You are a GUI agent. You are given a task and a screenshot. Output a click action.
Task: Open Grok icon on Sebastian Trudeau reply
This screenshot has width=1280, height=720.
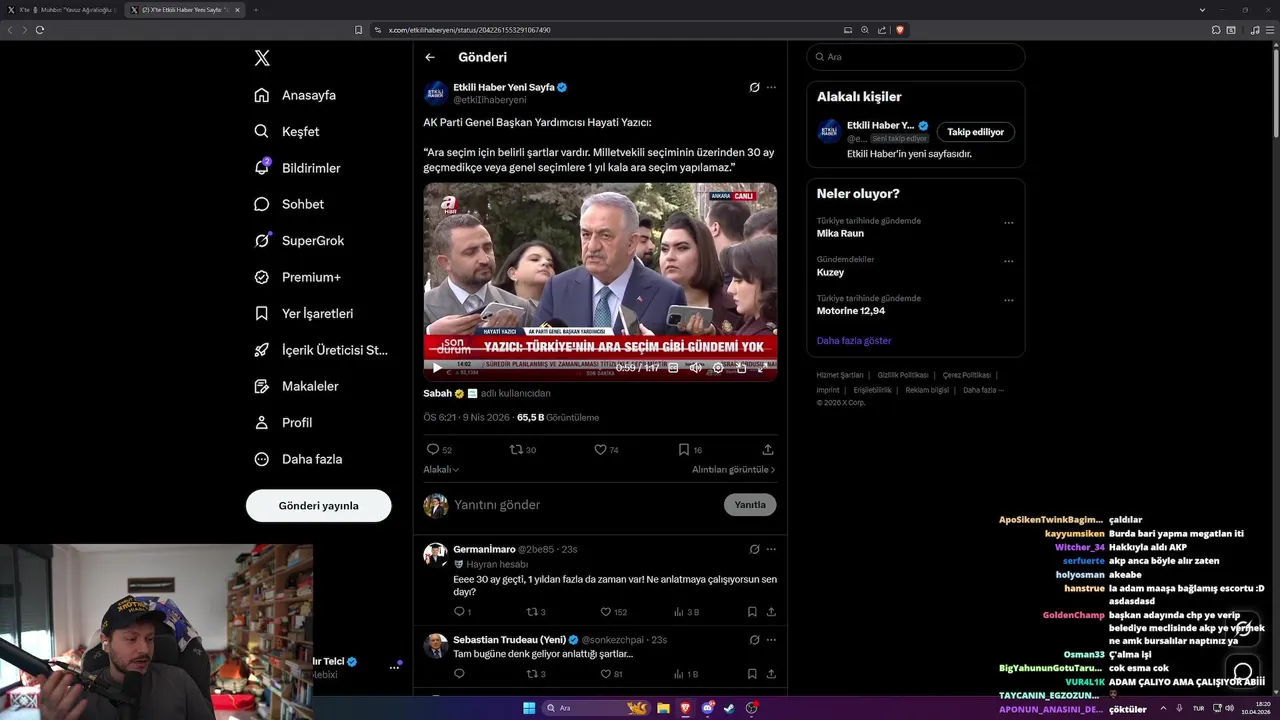pos(755,639)
